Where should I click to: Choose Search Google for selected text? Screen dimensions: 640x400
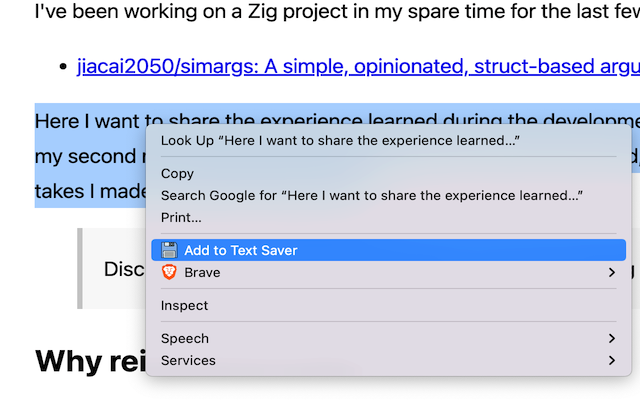click(371, 195)
